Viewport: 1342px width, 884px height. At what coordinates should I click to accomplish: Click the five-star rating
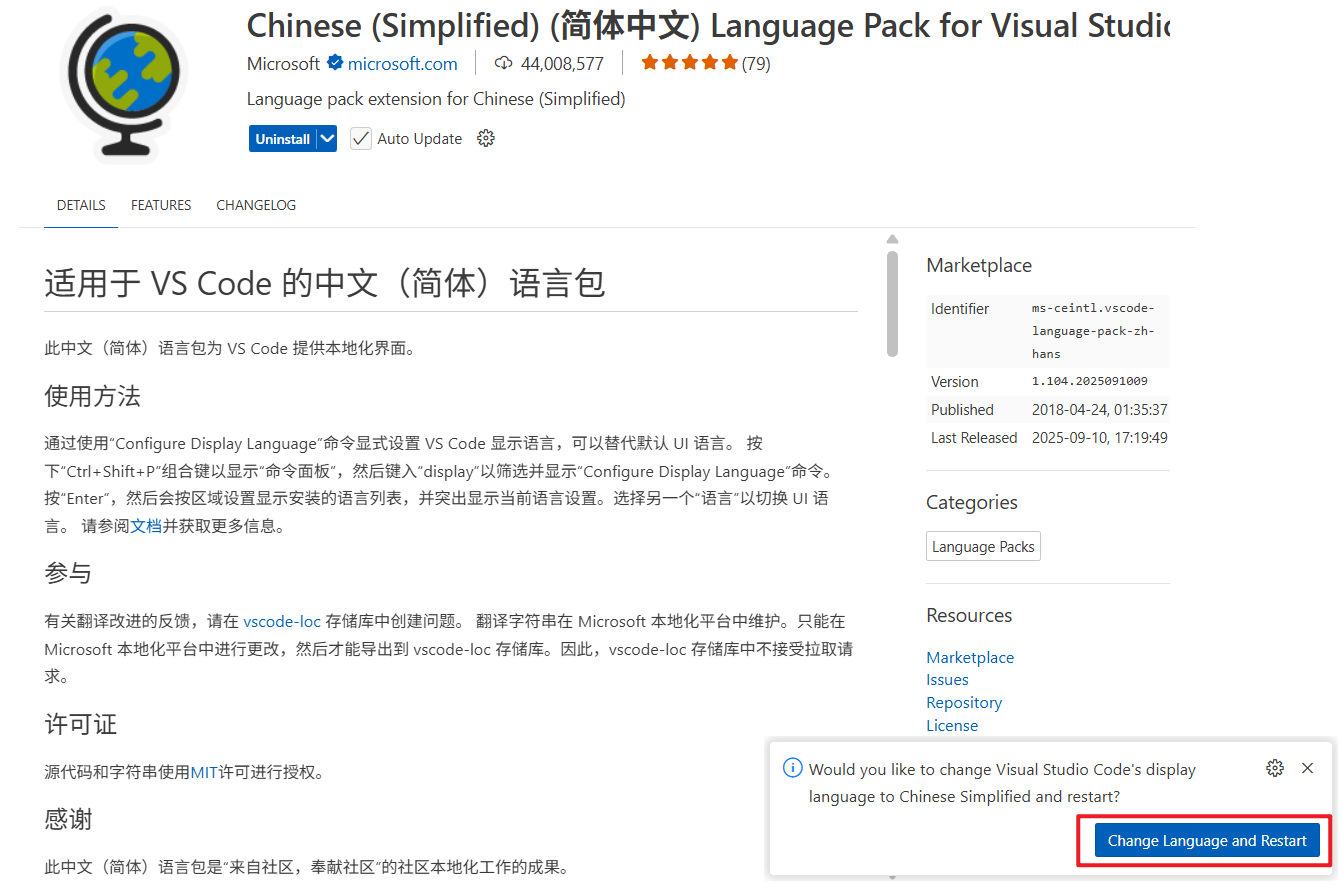tap(689, 63)
